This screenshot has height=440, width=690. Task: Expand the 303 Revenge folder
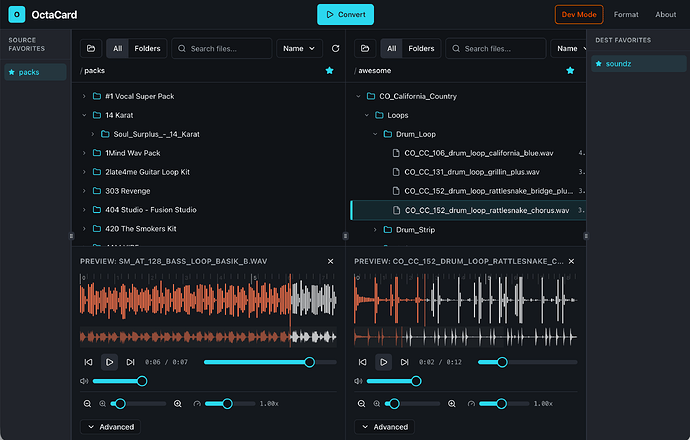click(x=84, y=190)
